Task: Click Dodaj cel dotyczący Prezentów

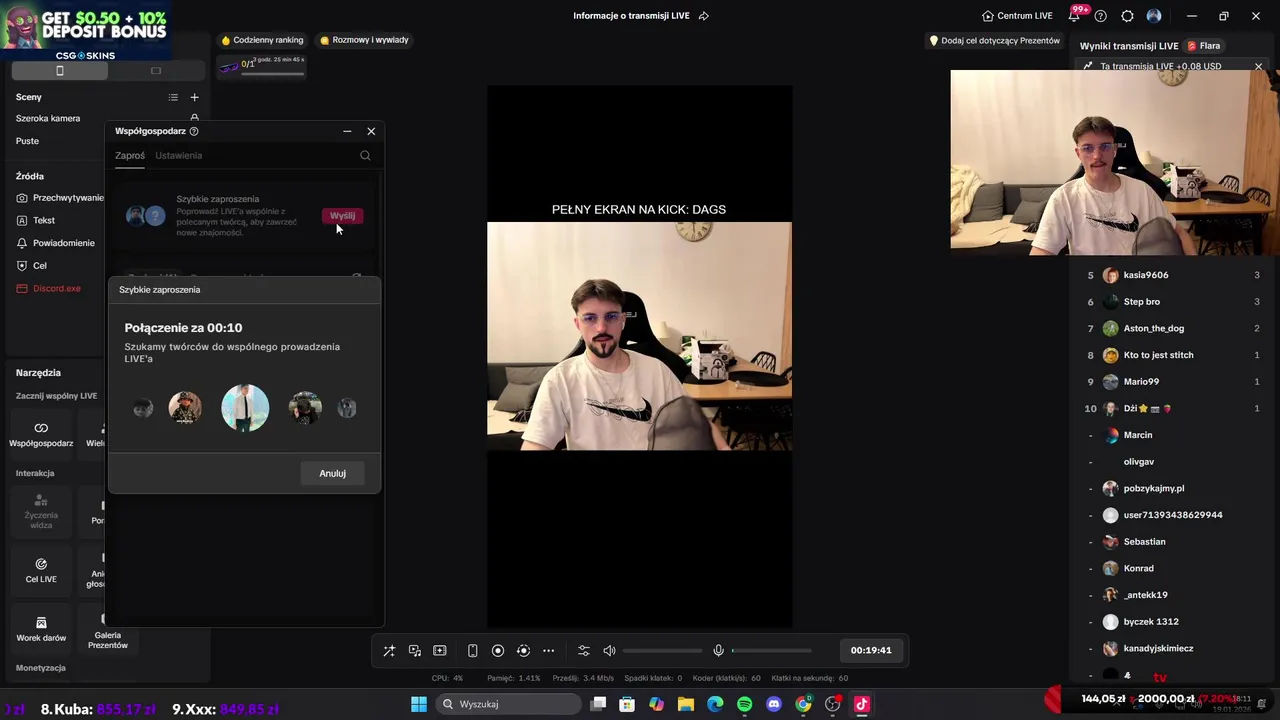Action: click(995, 41)
